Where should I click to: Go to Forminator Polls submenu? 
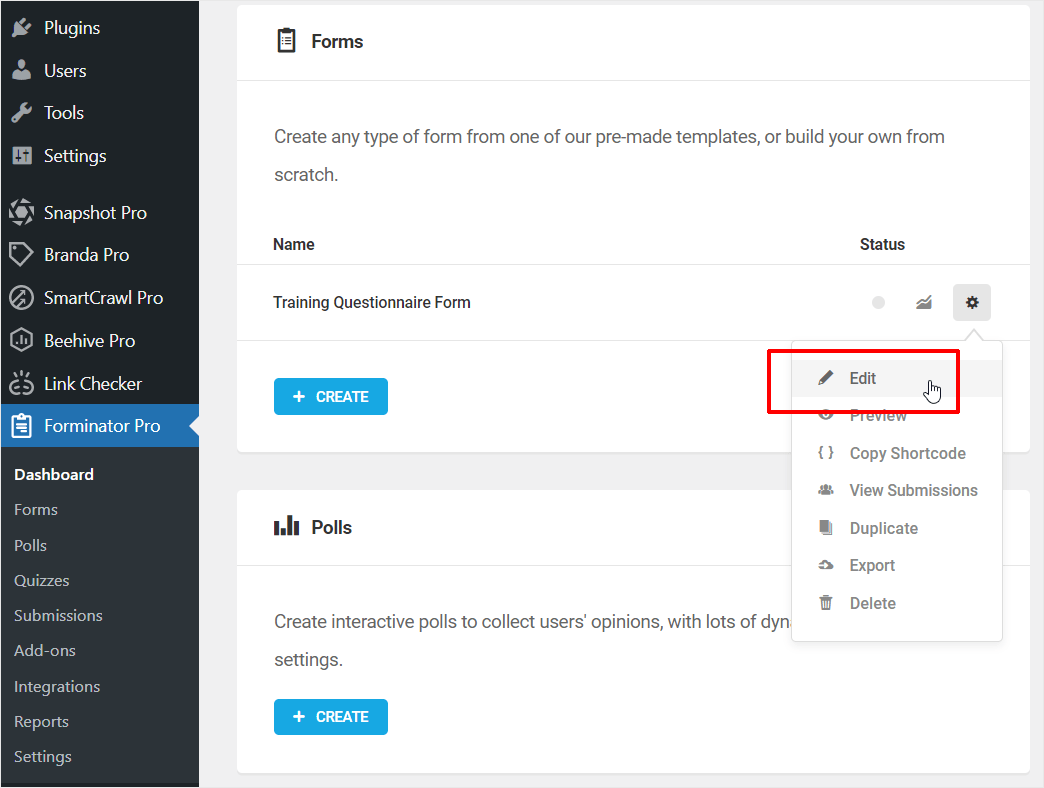coord(31,546)
